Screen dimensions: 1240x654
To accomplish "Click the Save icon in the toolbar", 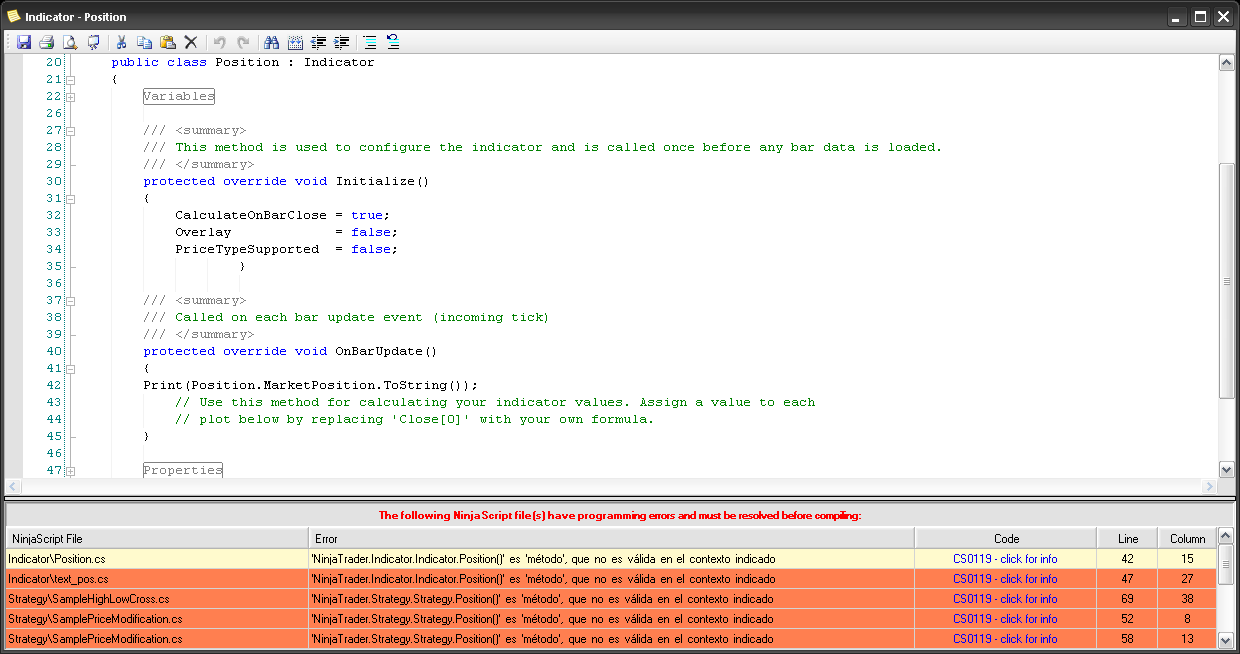I will (24, 42).
